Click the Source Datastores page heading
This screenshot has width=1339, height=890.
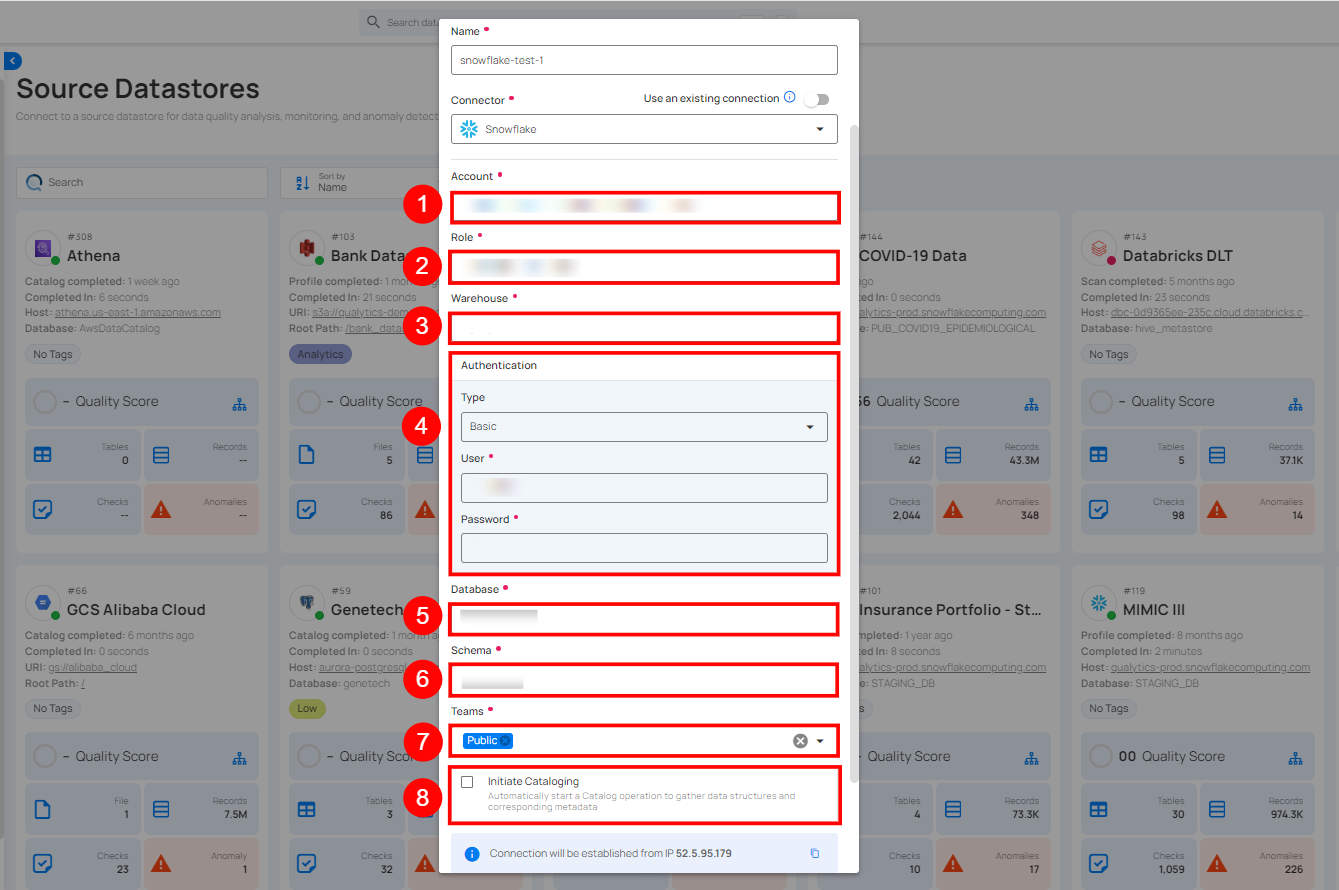click(x=138, y=89)
